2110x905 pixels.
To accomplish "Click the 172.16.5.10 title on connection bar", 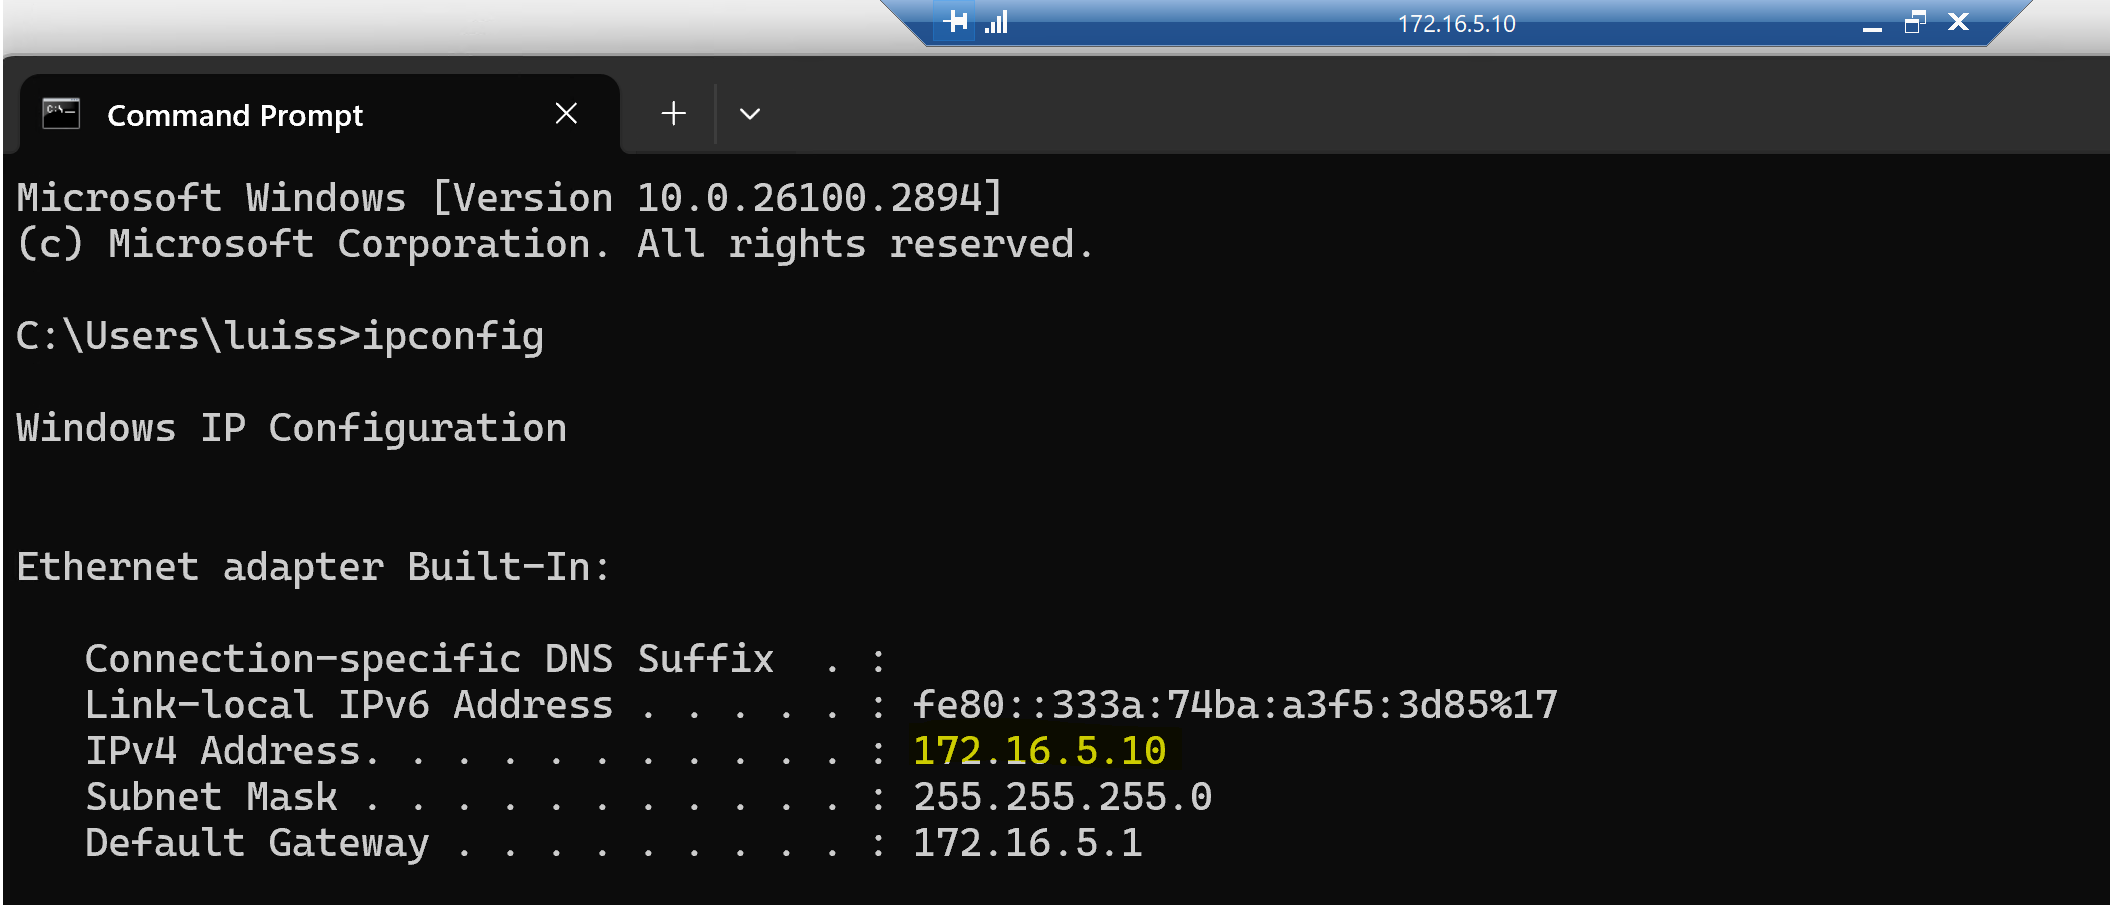I will click(1456, 24).
